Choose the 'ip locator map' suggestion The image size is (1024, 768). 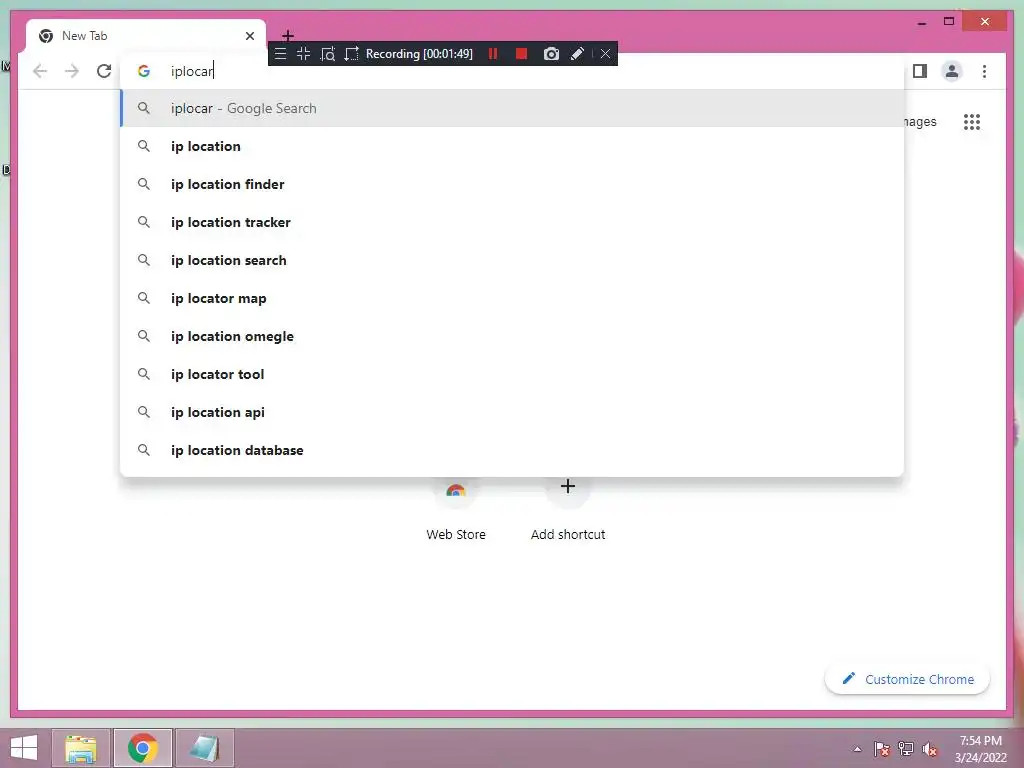(x=513, y=298)
